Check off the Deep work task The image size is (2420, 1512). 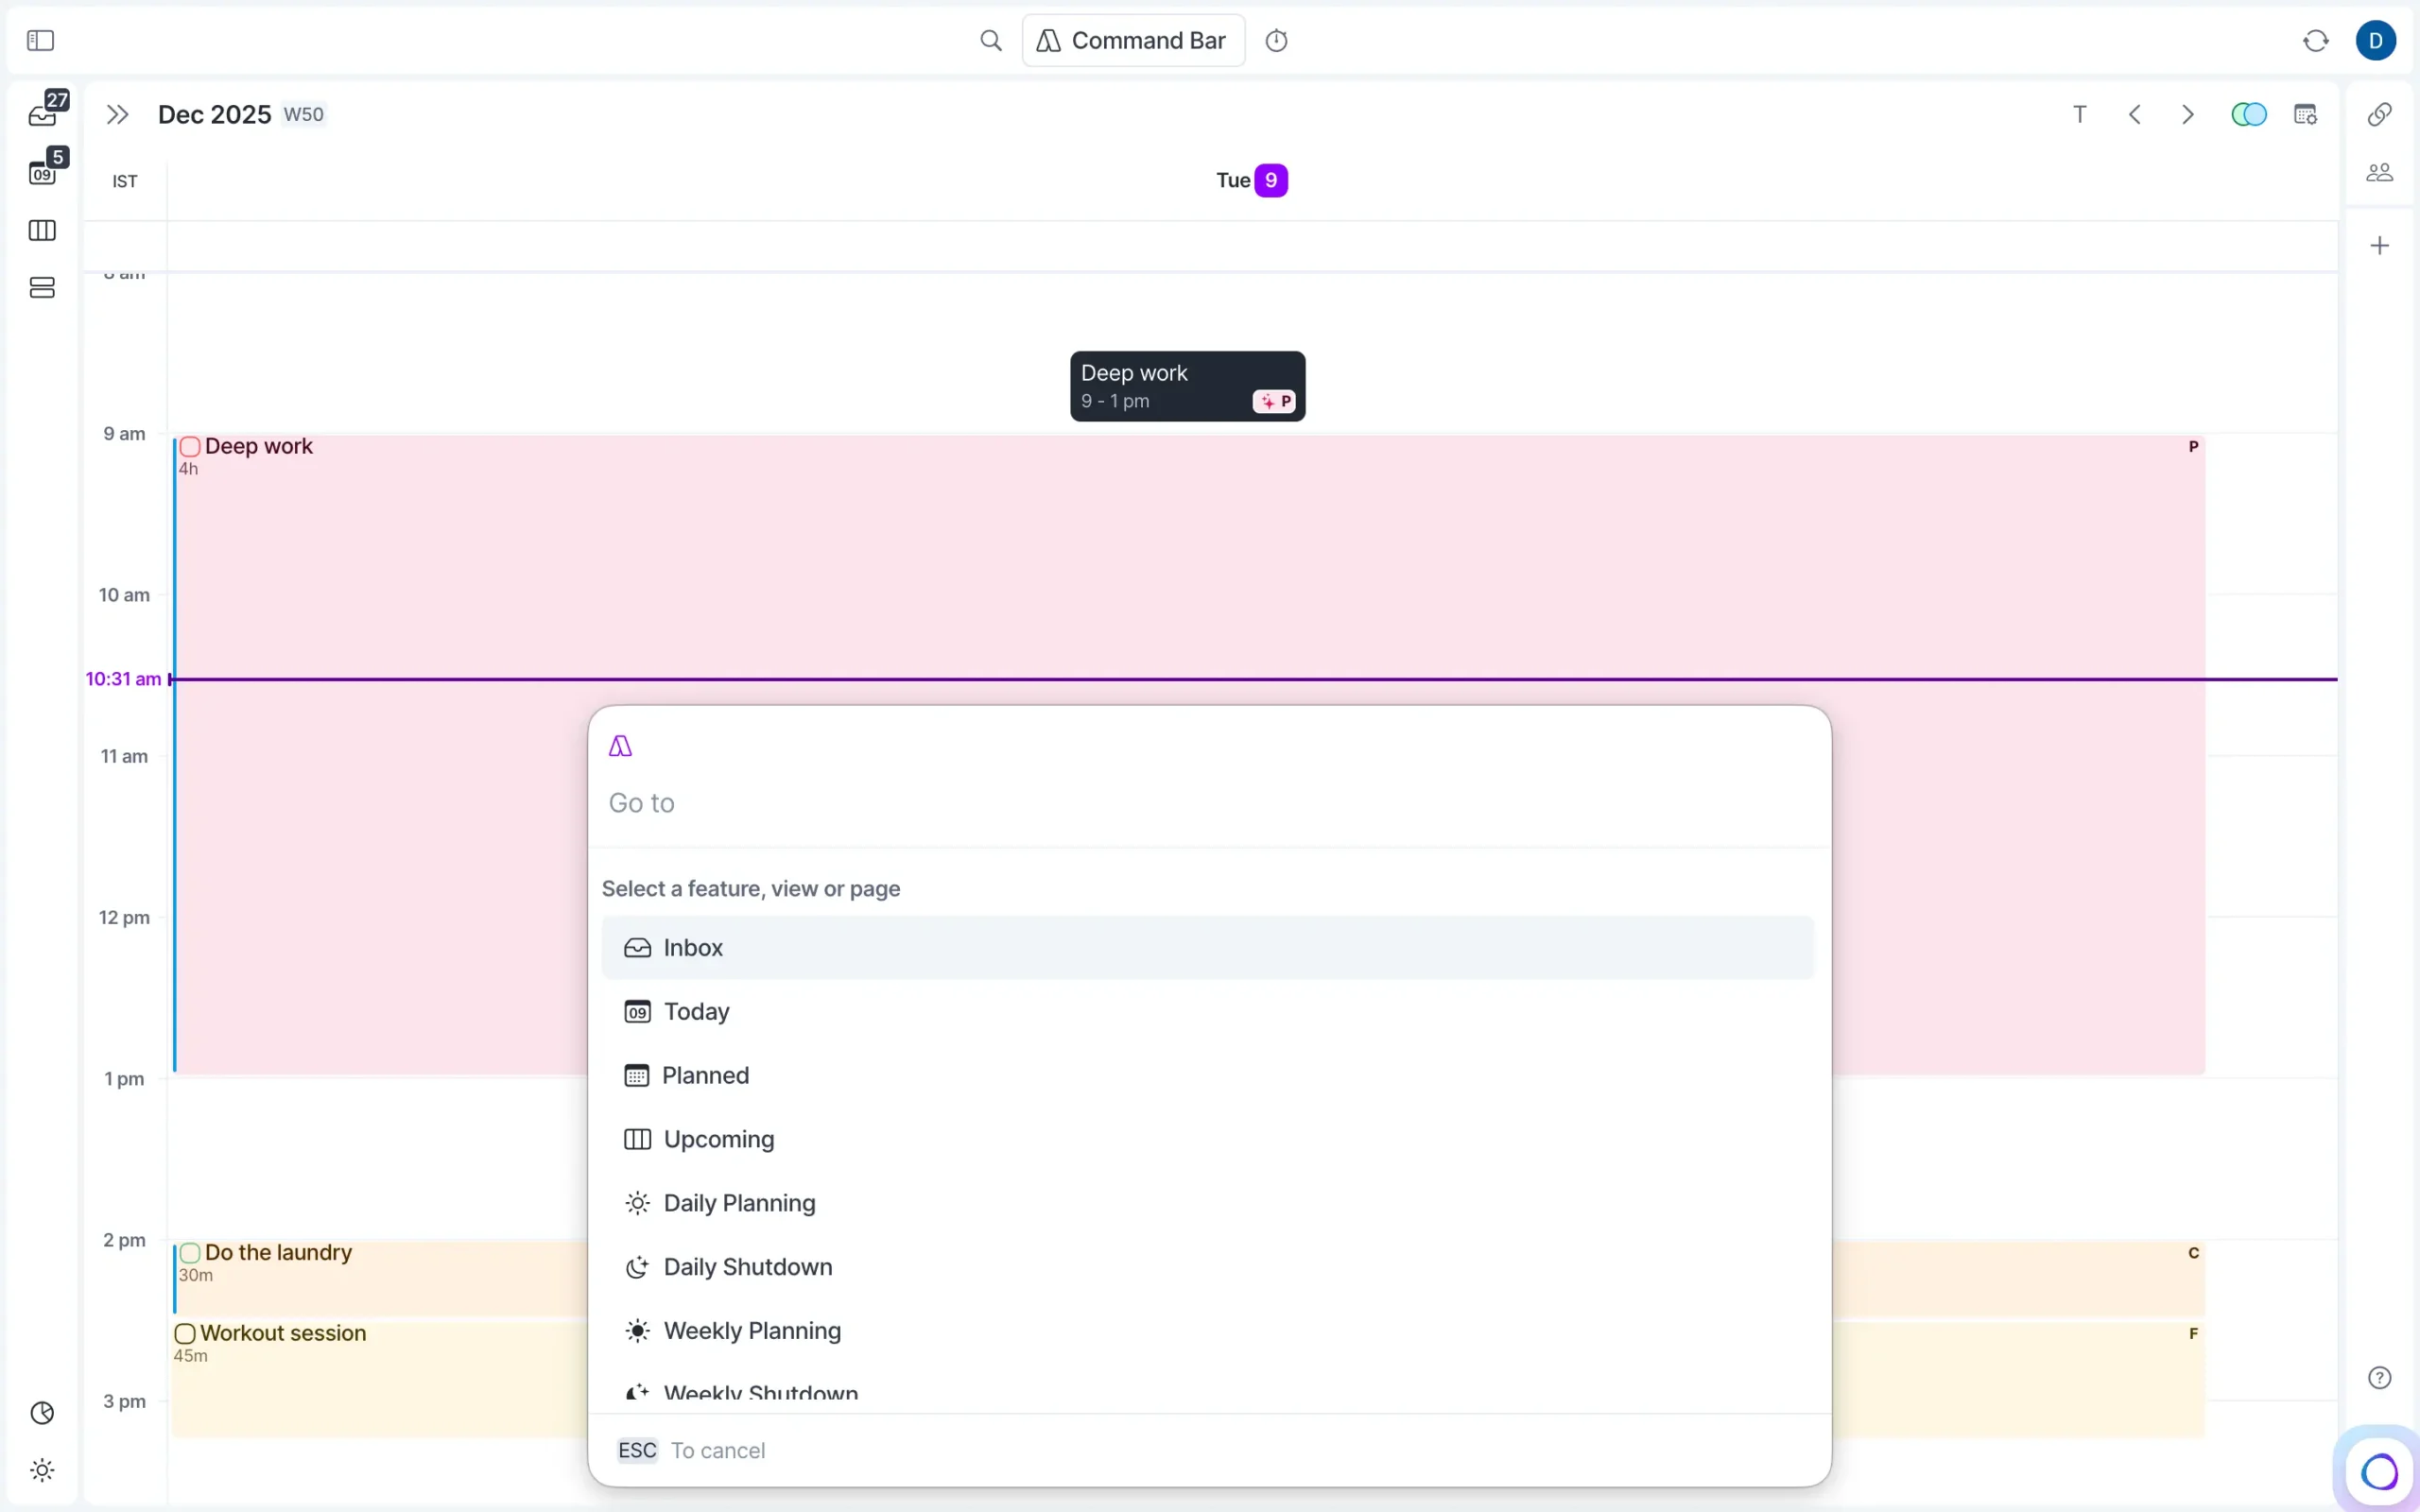click(192, 446)
